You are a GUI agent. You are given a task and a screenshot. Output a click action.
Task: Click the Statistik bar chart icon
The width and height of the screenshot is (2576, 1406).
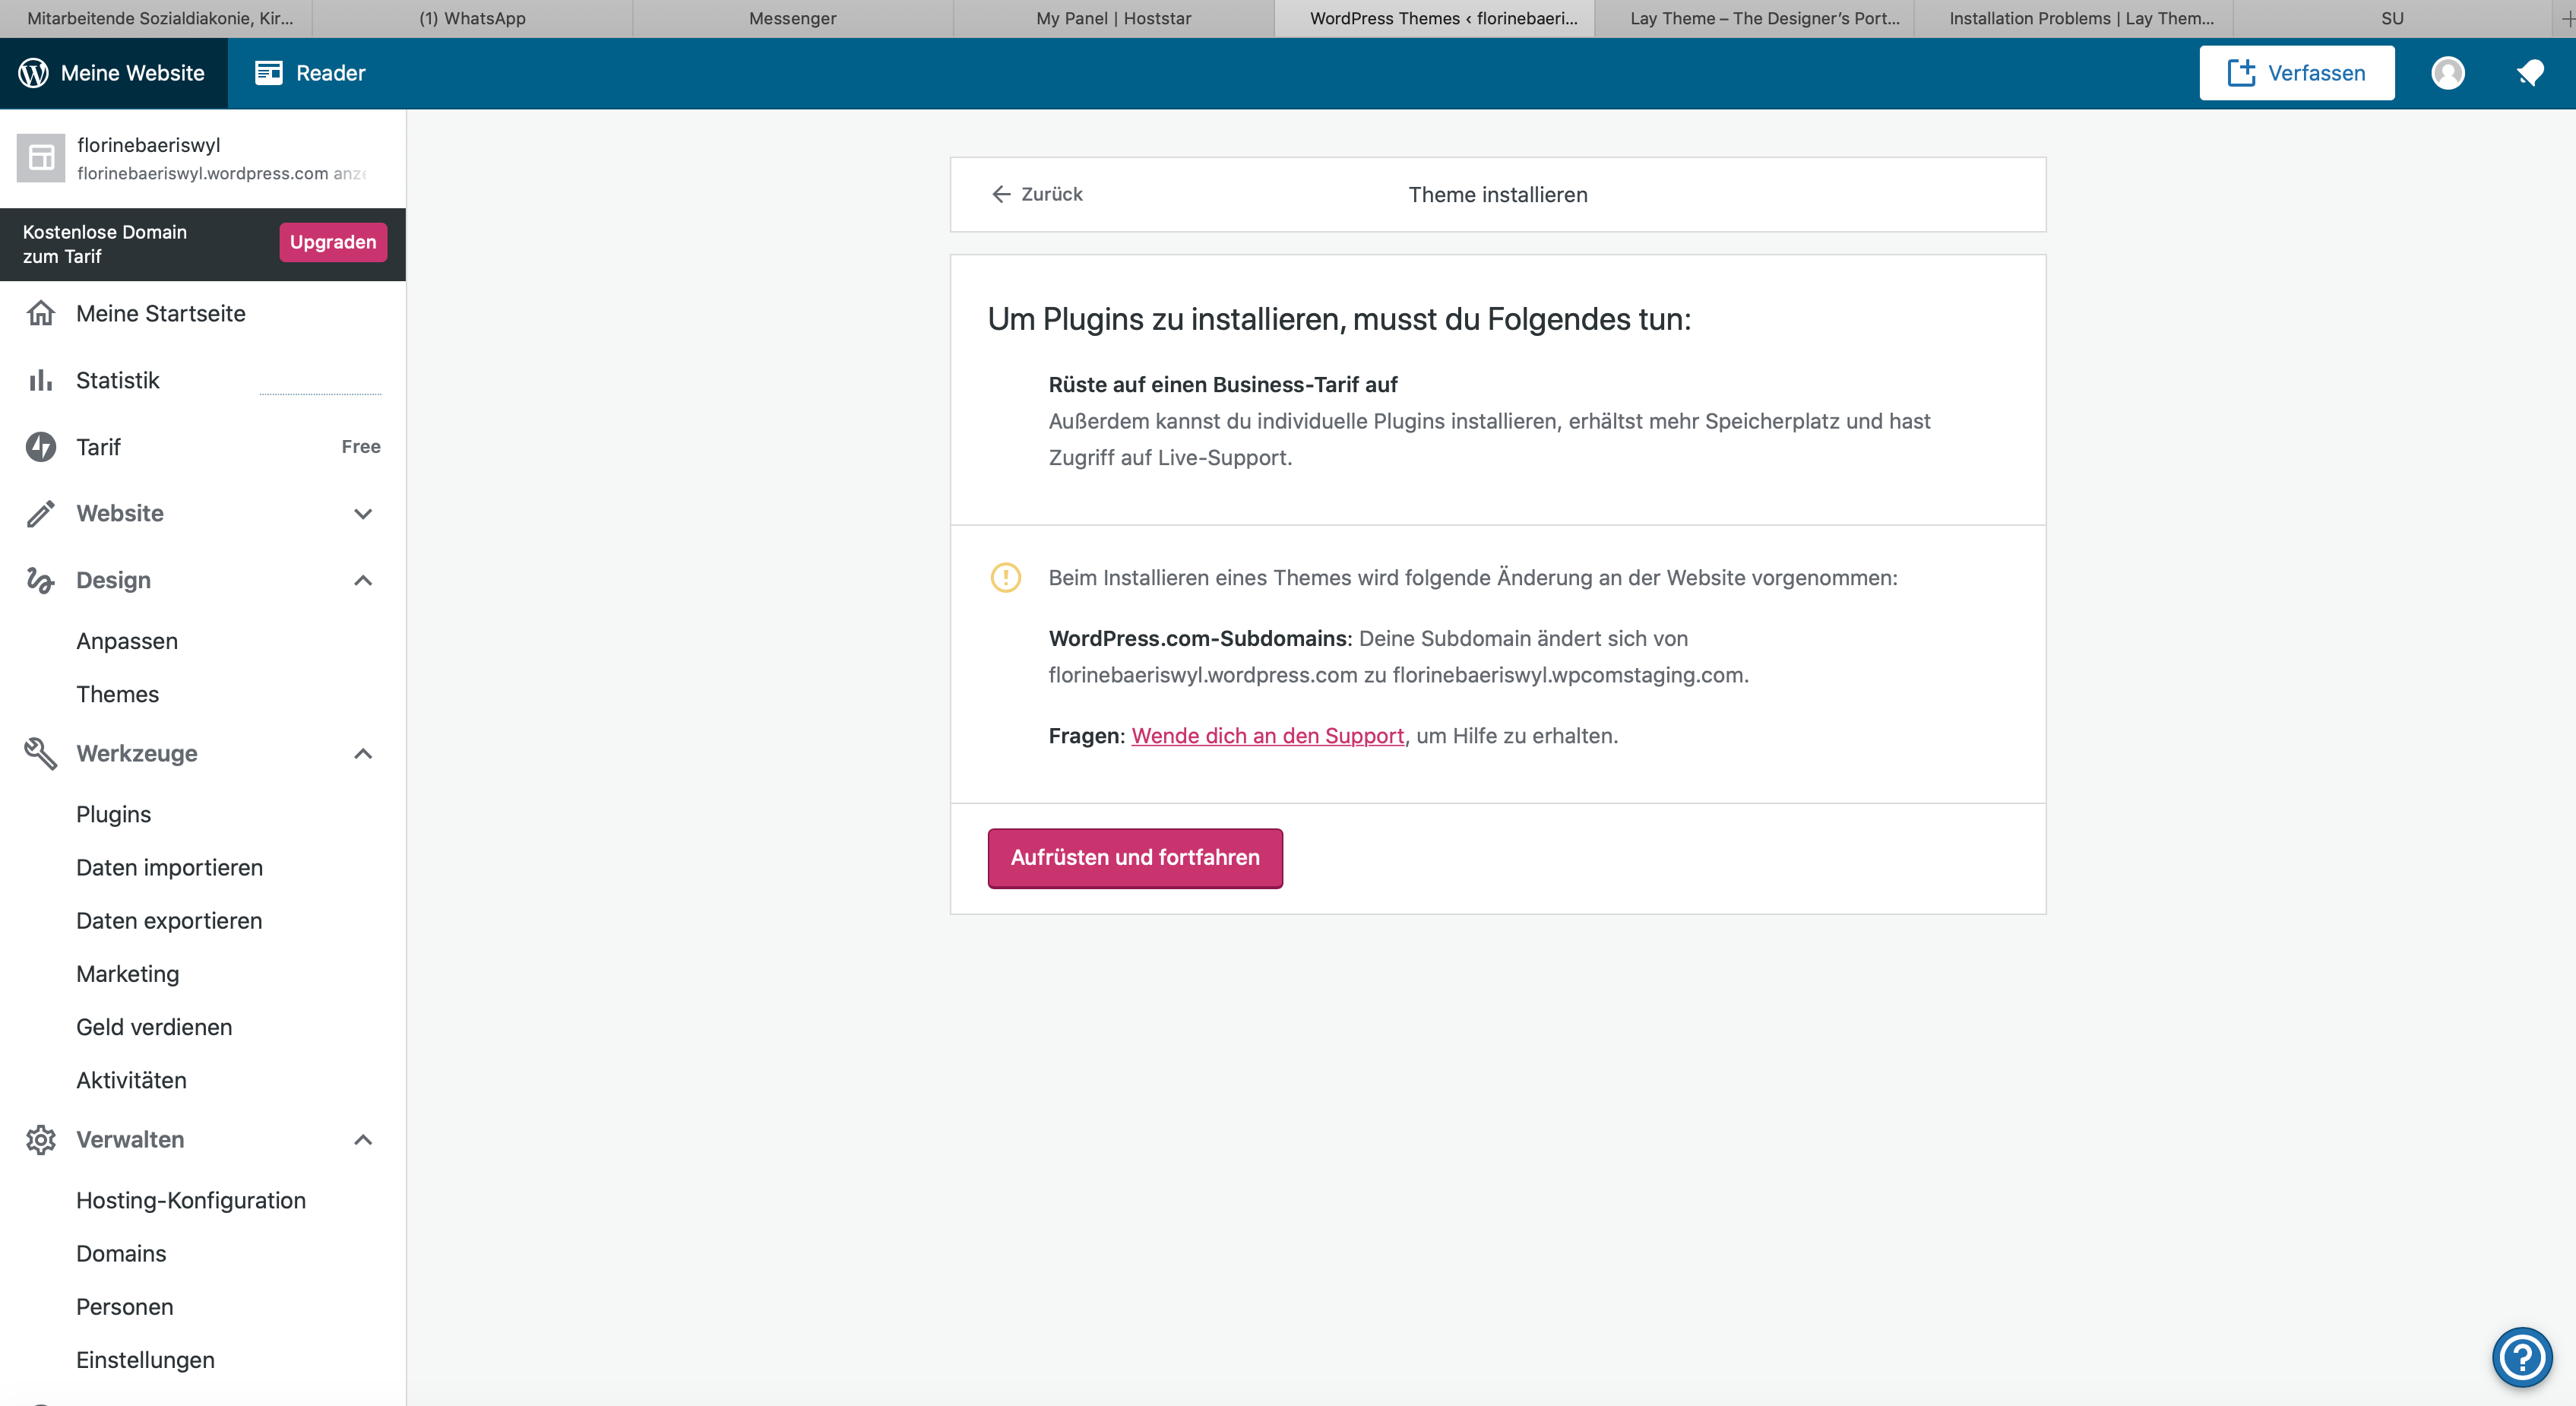pyautogui.click(x=40, y=380)
